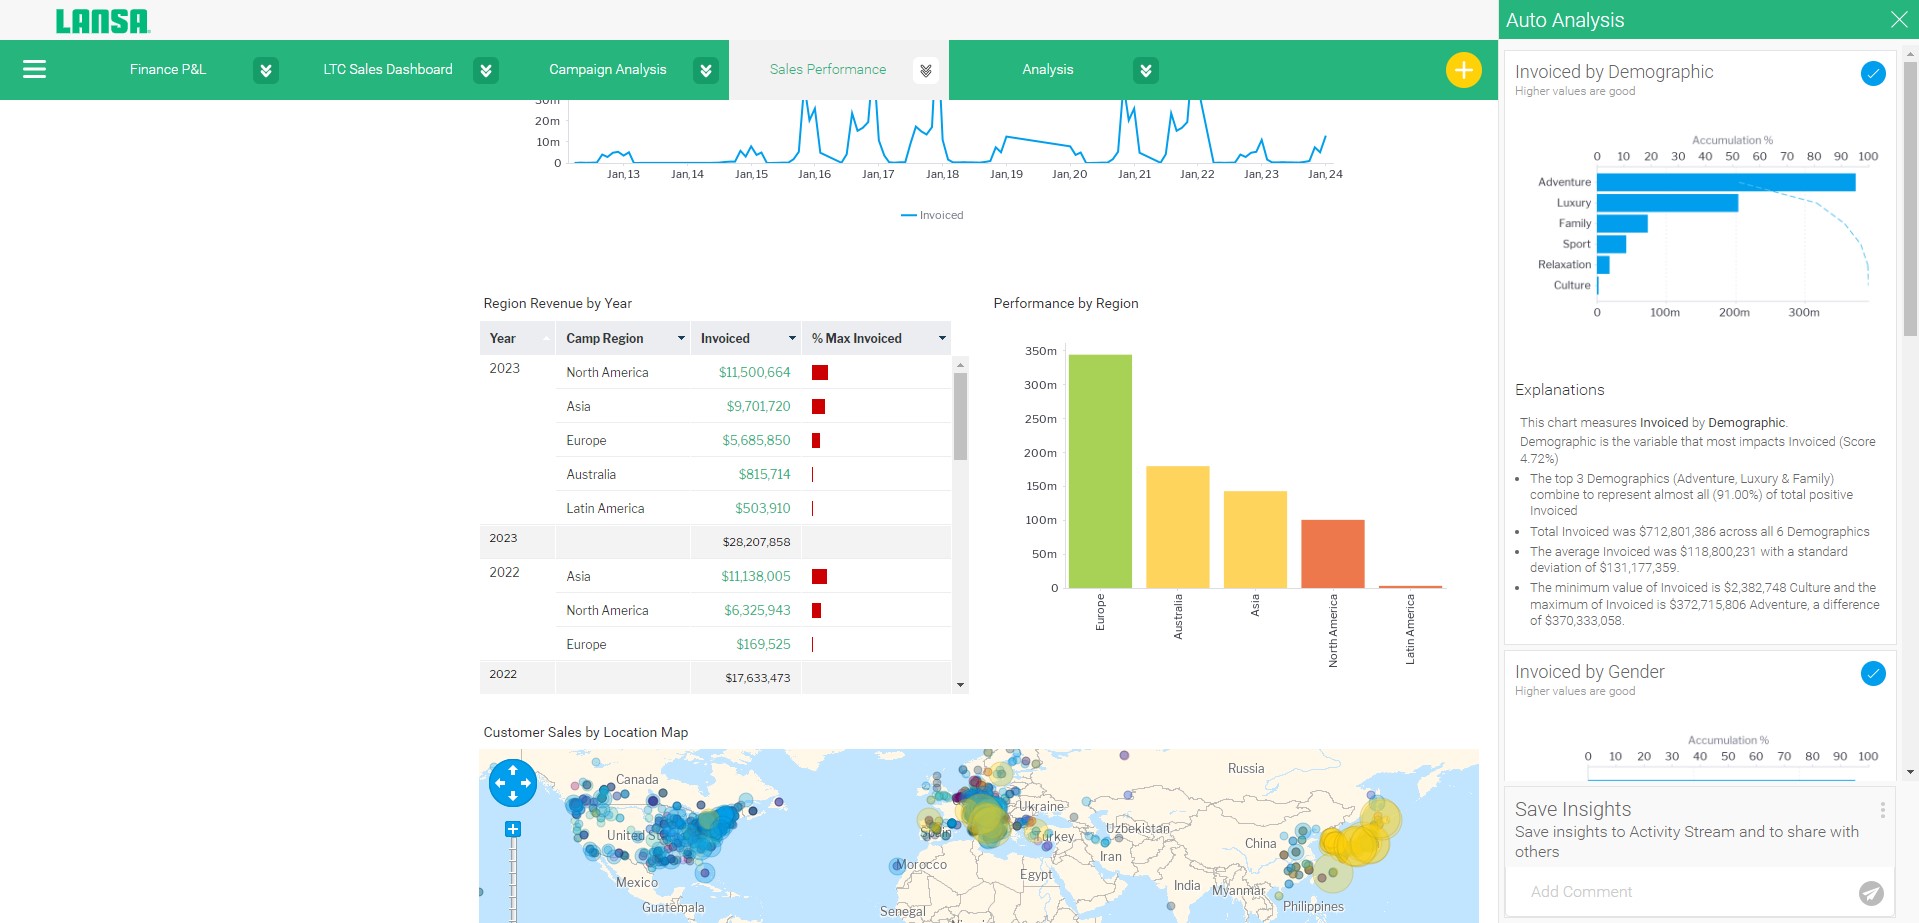Send comment using the paper plane icon
1919x923 pixels.
tap(1871, 892)
